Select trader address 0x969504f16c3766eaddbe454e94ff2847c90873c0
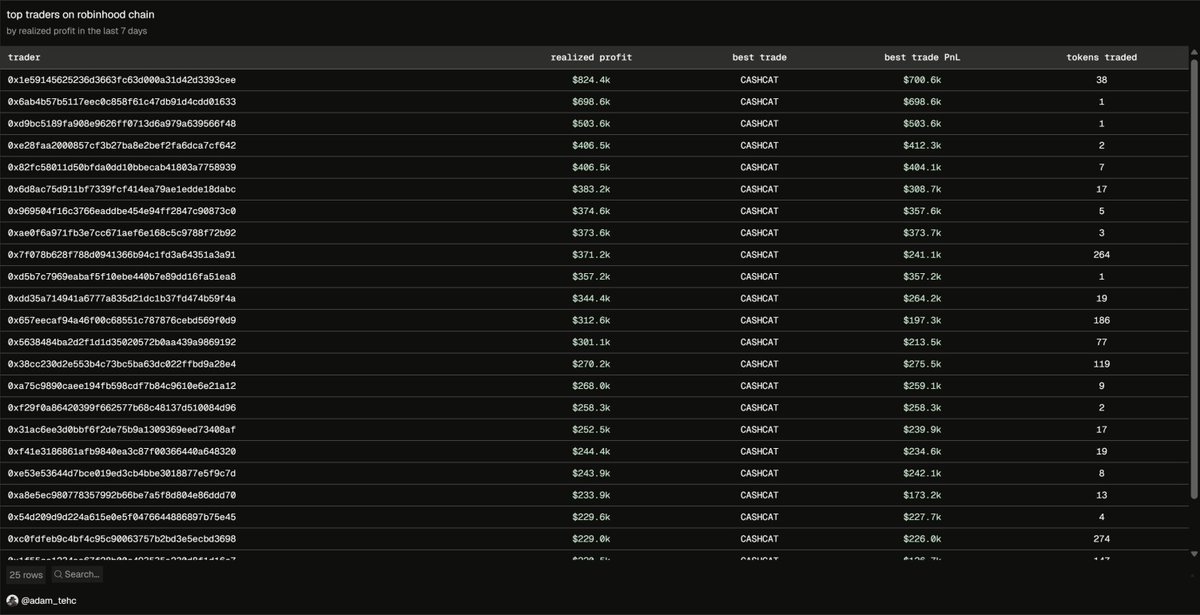Image resolution: width=1200 pixels, height=615 pixels. (121, 211)
